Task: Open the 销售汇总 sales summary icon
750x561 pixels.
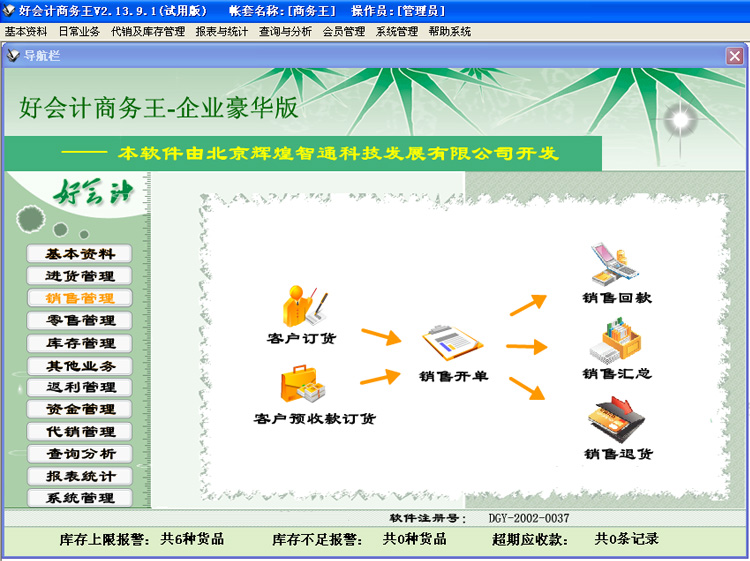Action: [615, 341]
